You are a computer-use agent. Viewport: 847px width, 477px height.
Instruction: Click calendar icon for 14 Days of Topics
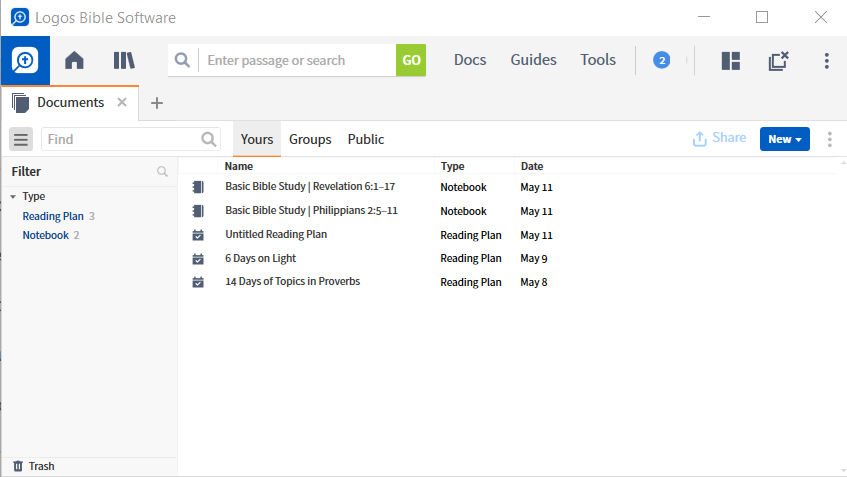(x=198, y=282)
